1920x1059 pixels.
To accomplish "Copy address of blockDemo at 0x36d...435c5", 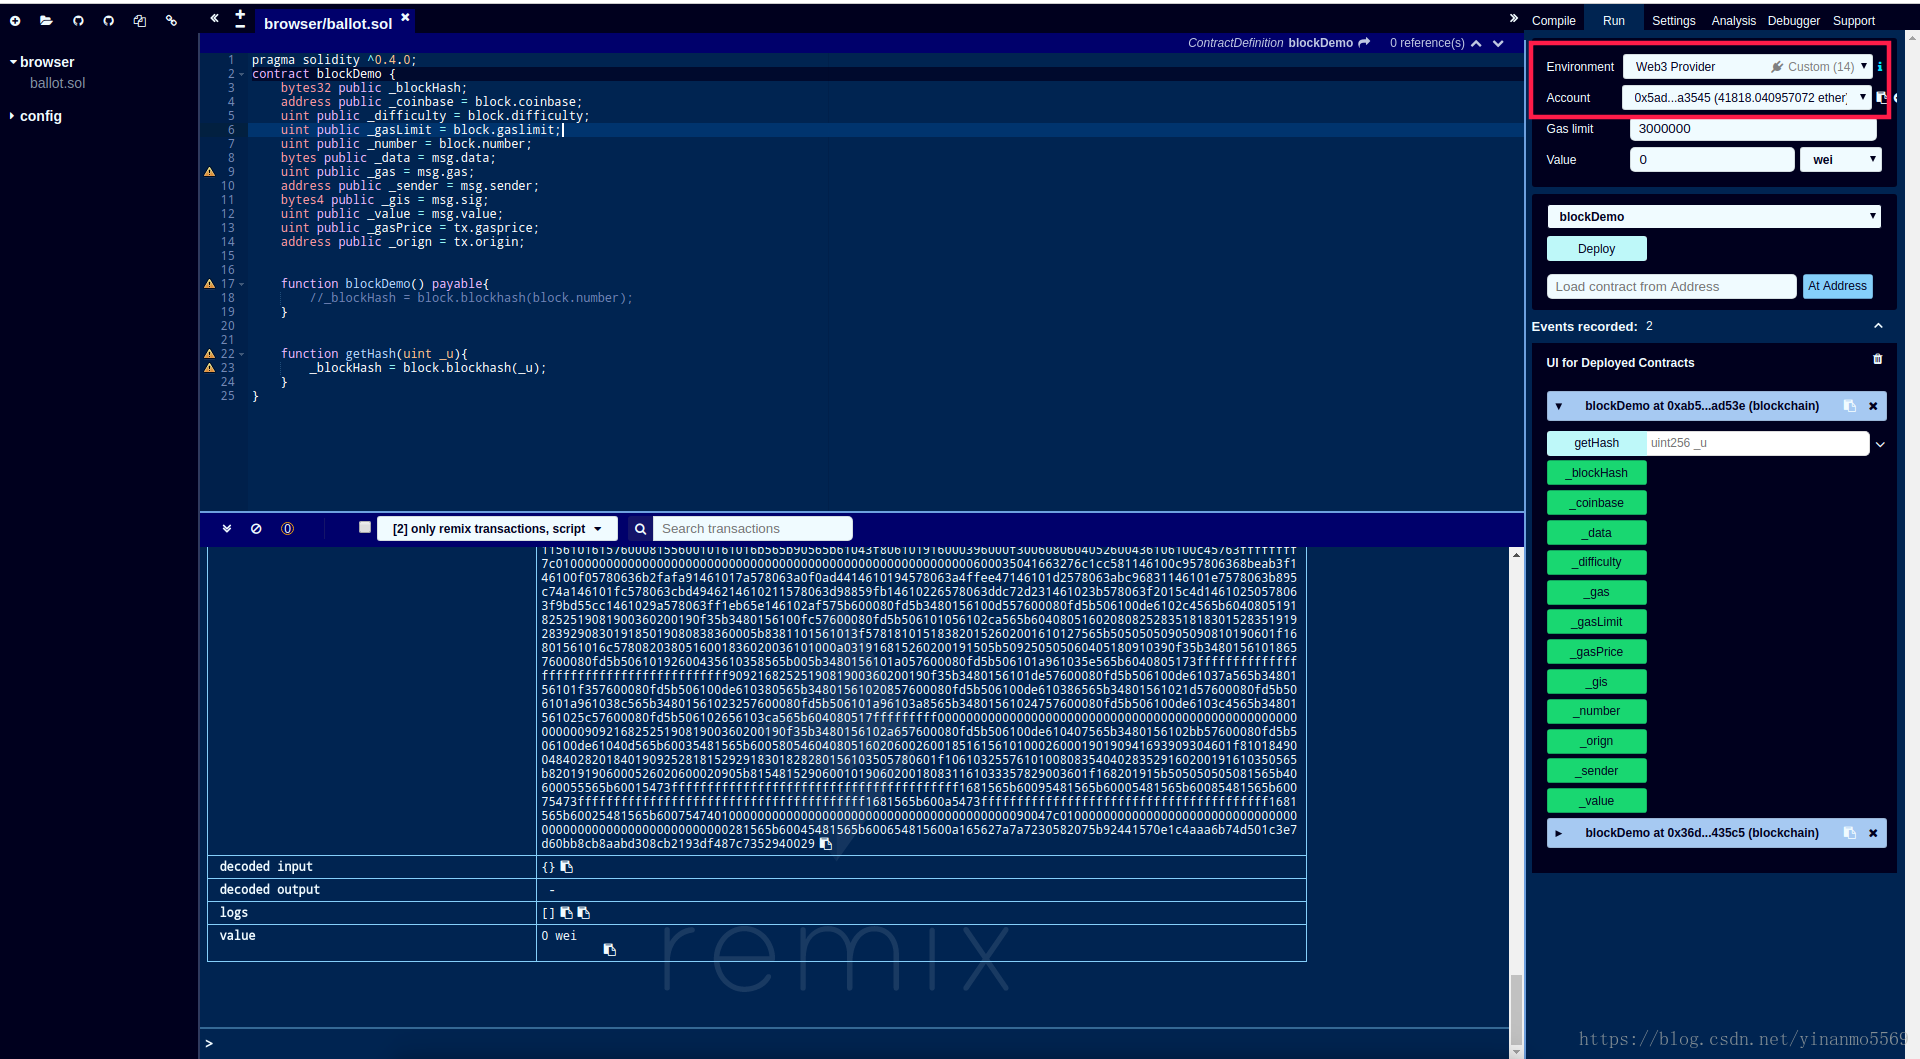I will [x=1849, y=833].
